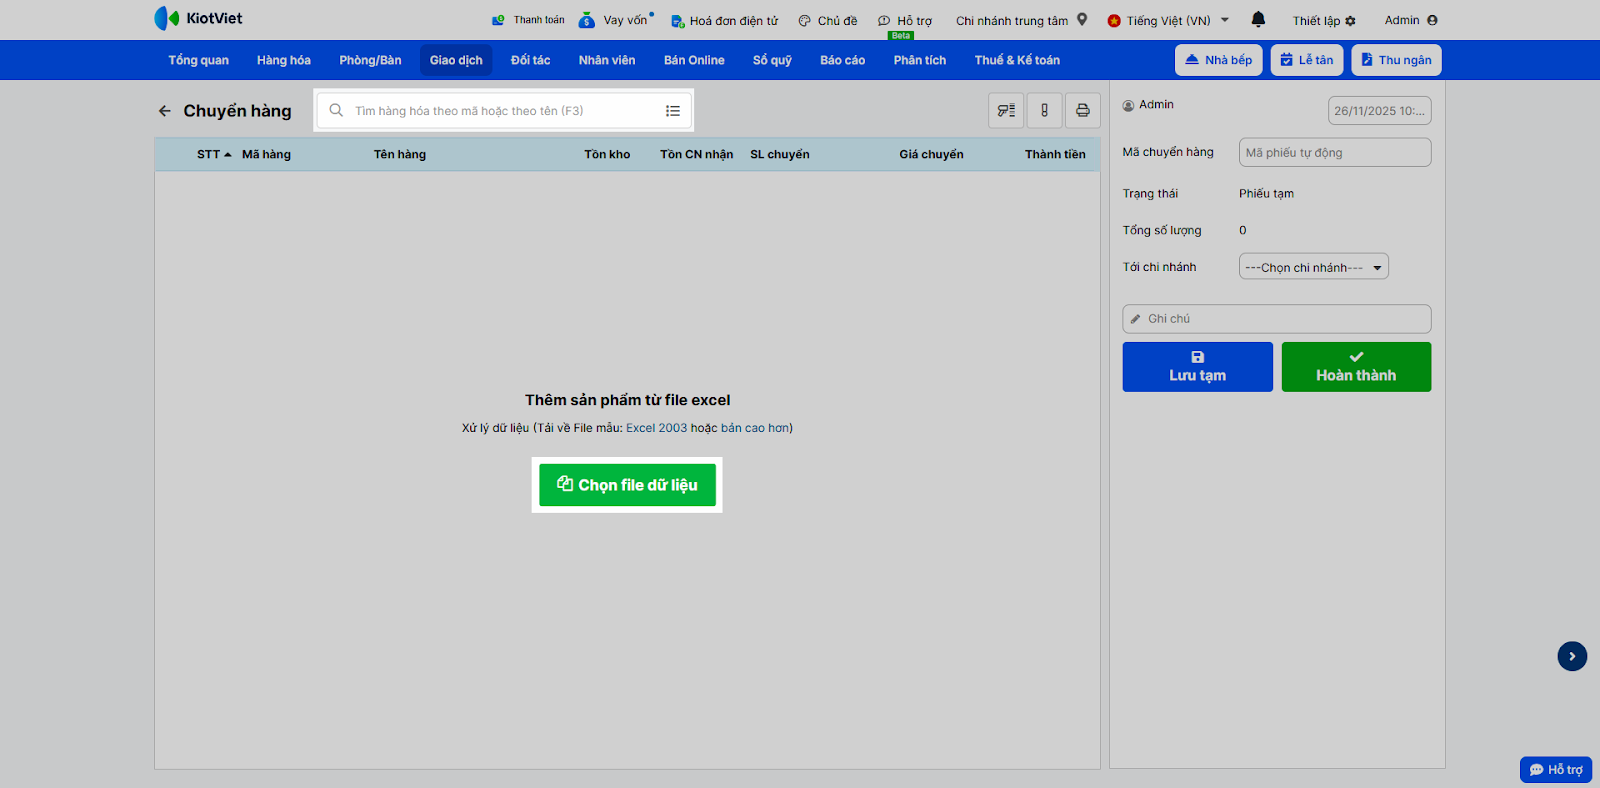
Task: Click the Giá chuyển column header
Action: tap(931, 154)
